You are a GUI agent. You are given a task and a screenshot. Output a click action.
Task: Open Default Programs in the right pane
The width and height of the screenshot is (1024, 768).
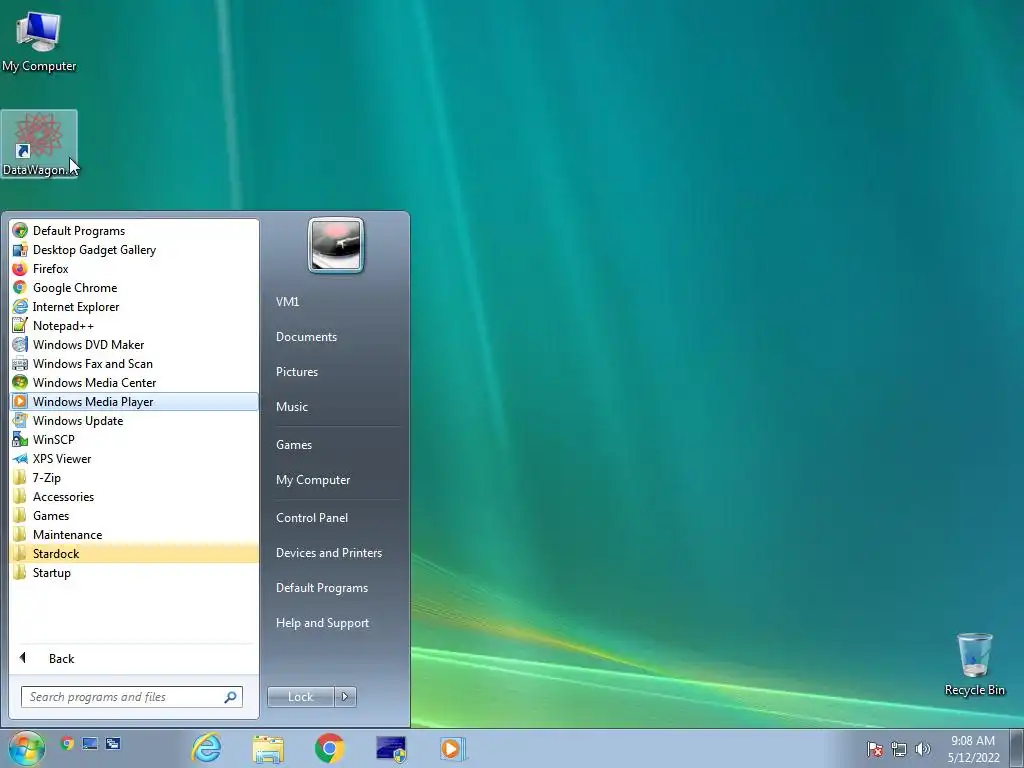coord(321,588)
